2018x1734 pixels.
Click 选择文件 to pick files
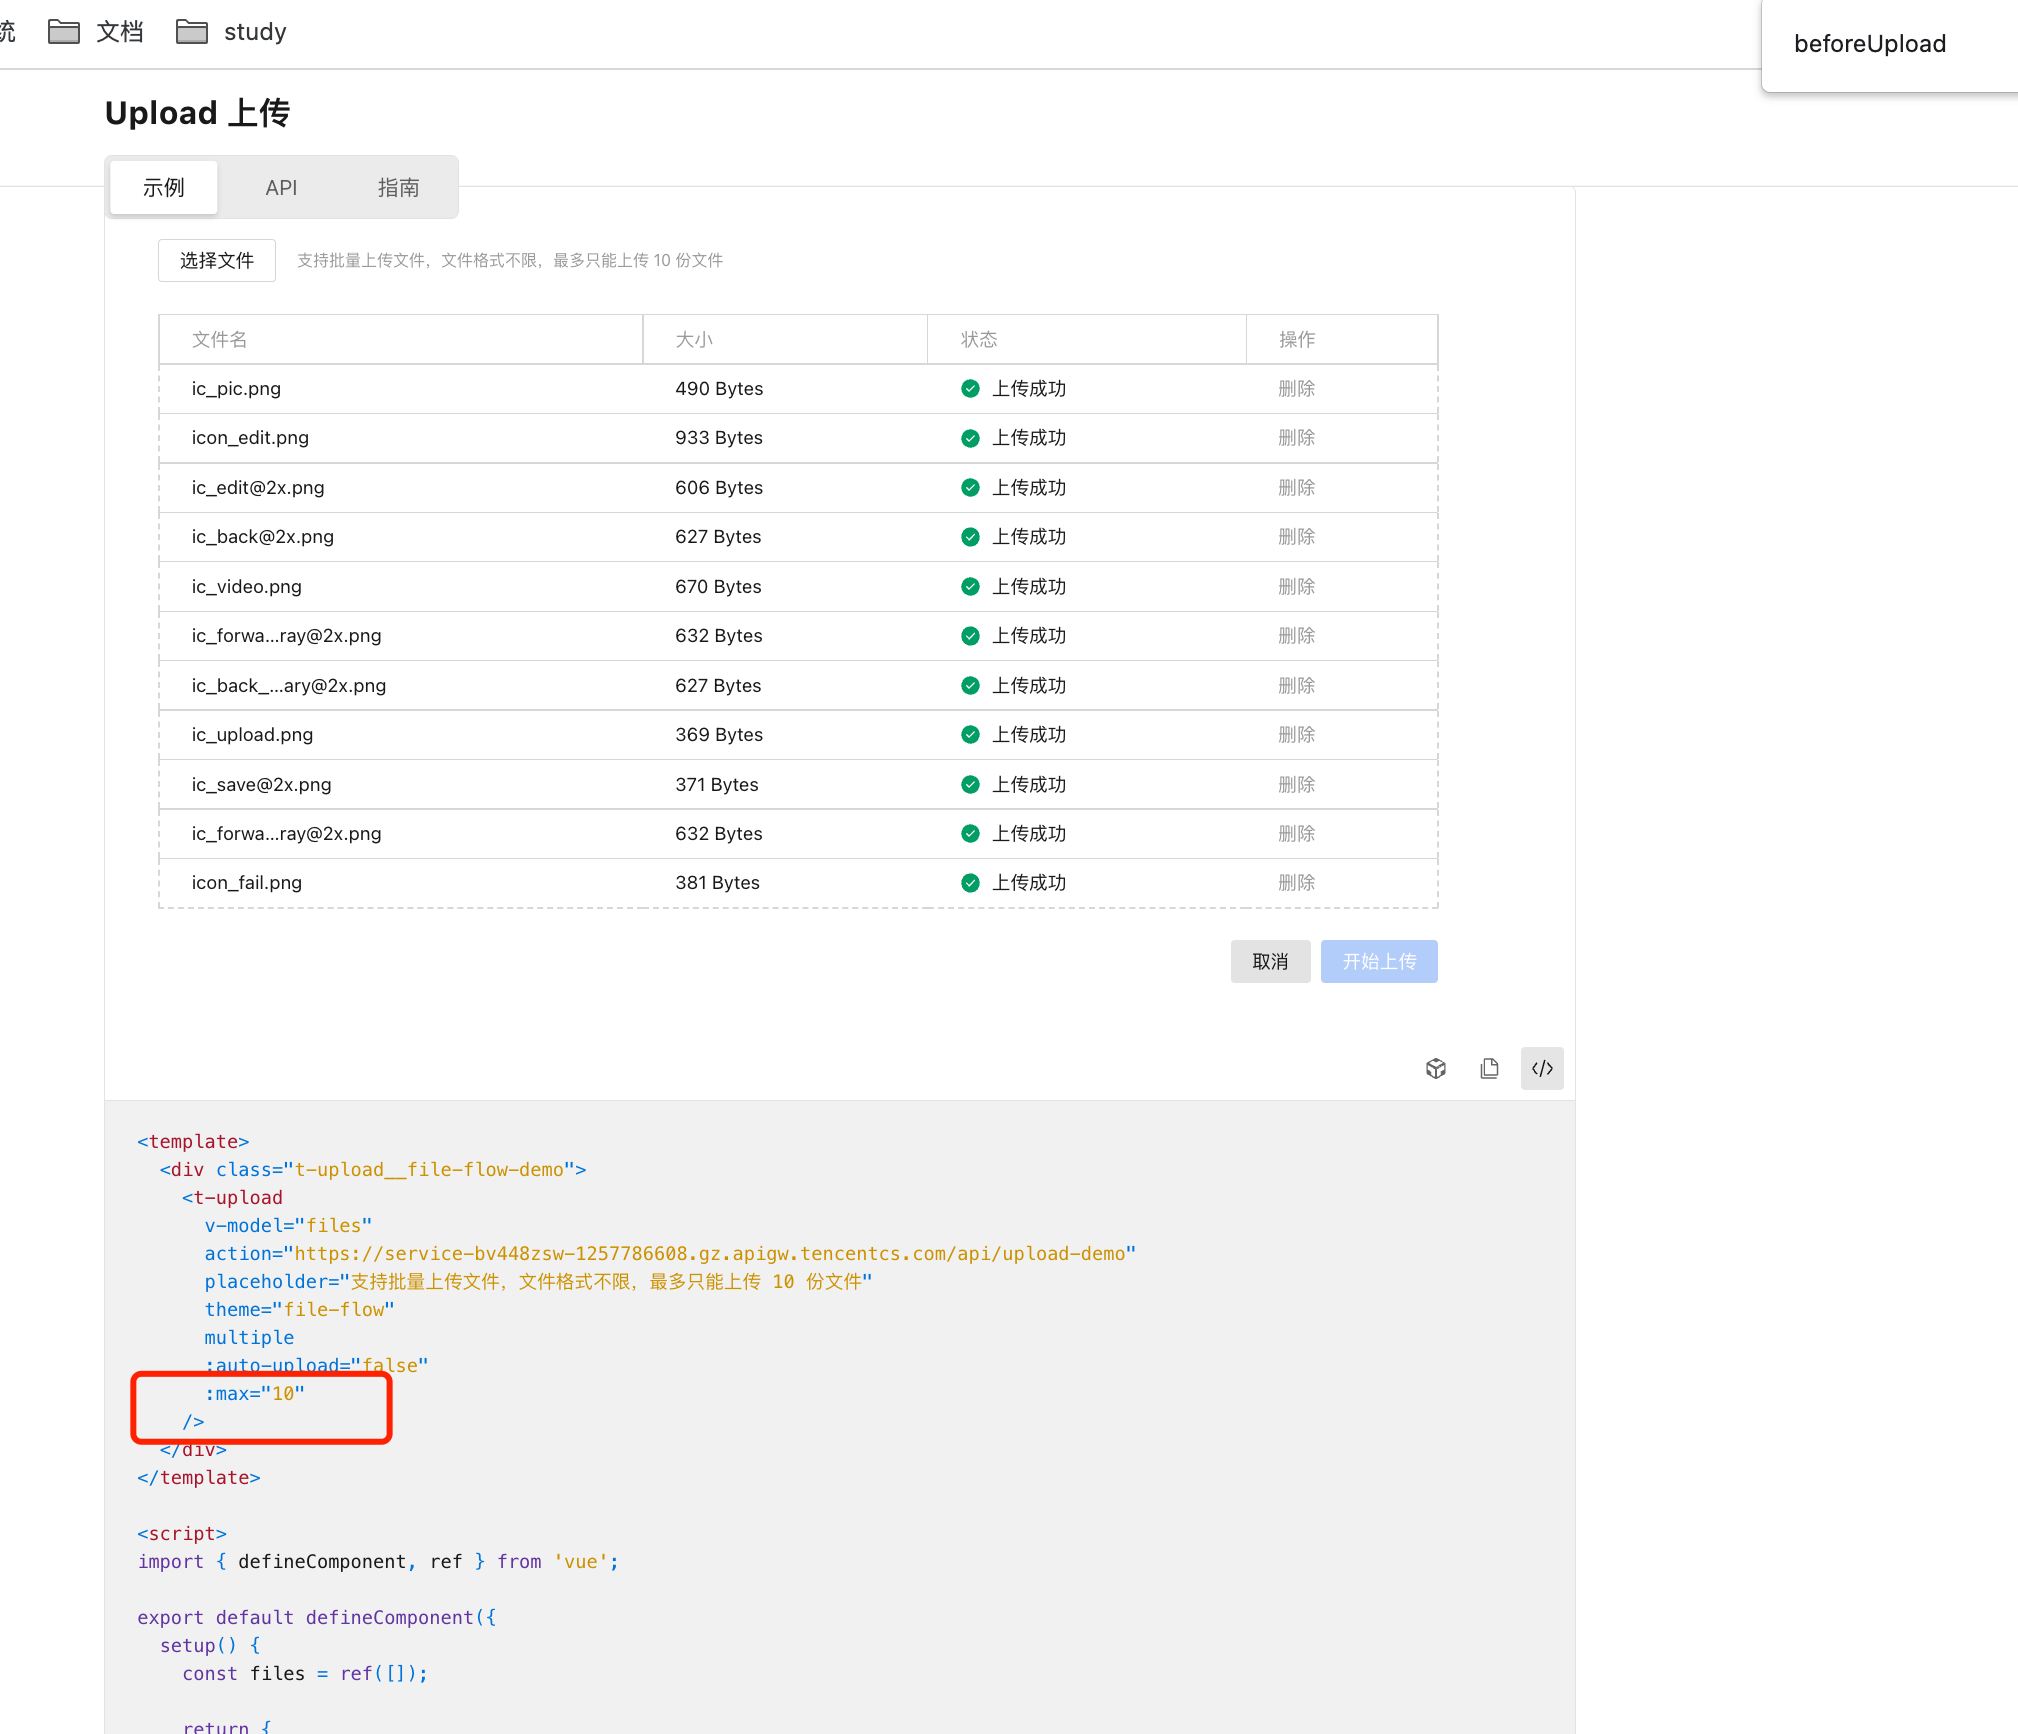(x=216, y=260)
